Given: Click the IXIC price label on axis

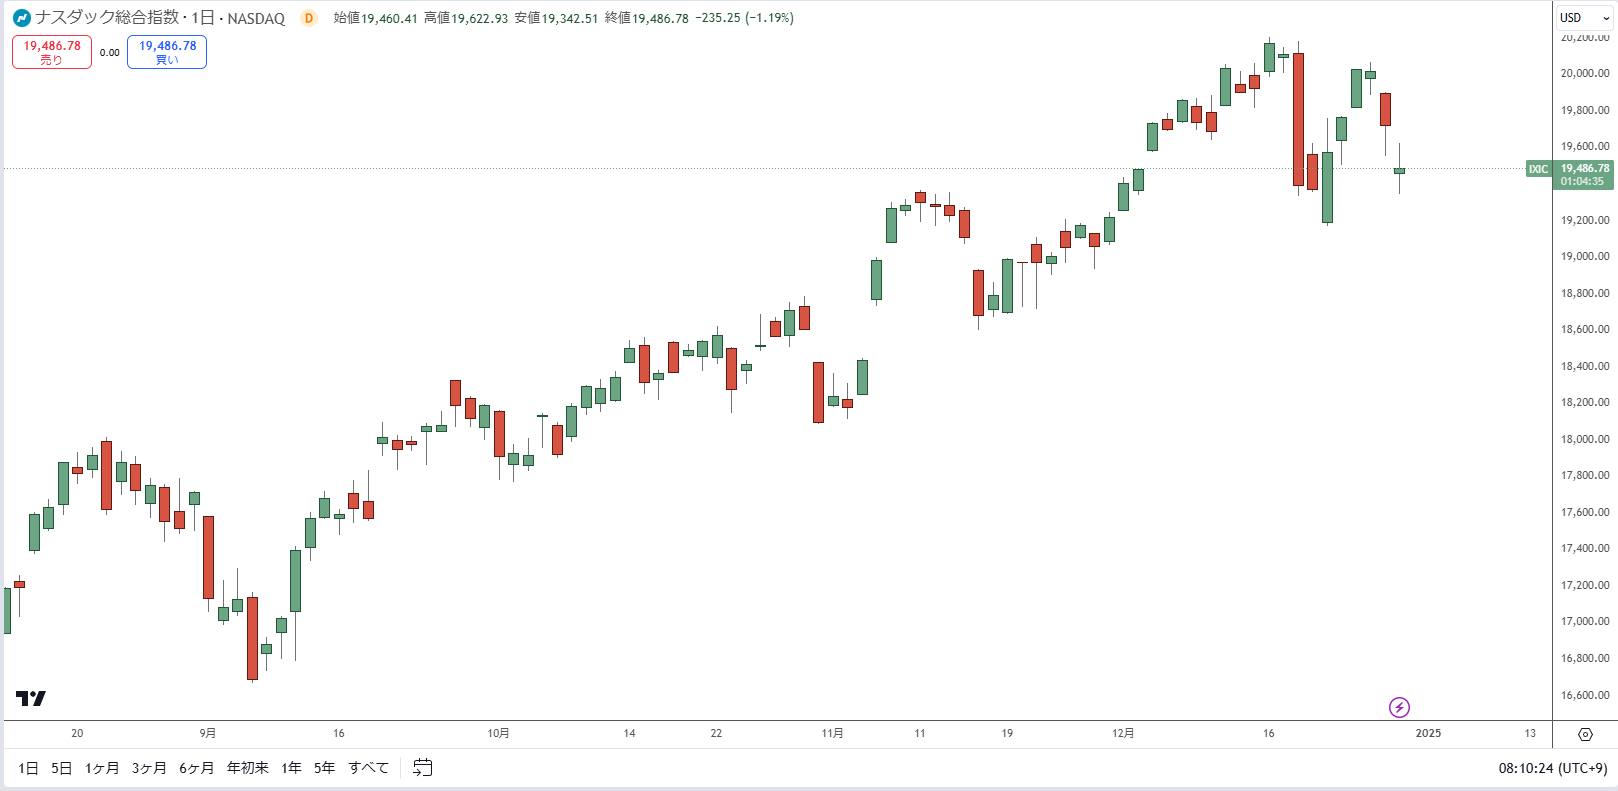Looking at the screenshot, I should tap(1538, 169).
